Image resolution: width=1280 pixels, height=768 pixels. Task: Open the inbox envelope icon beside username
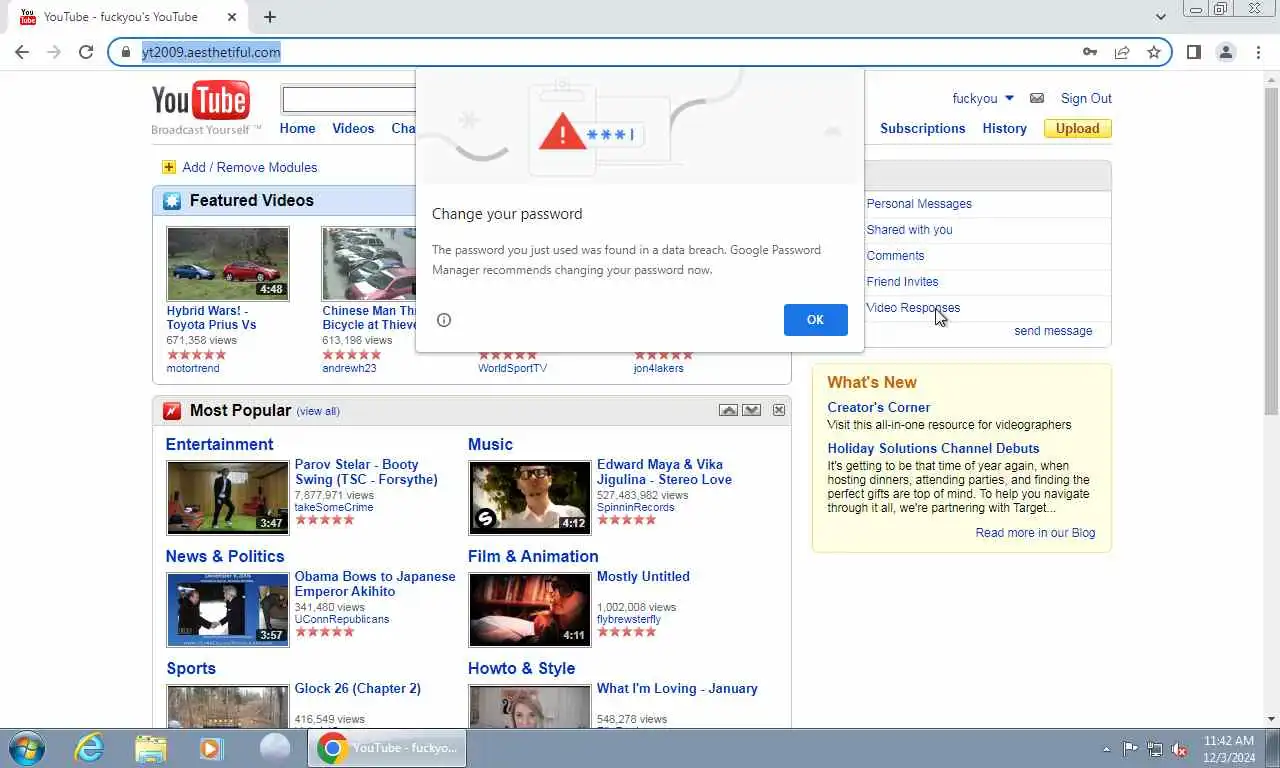coord(1037,98)
